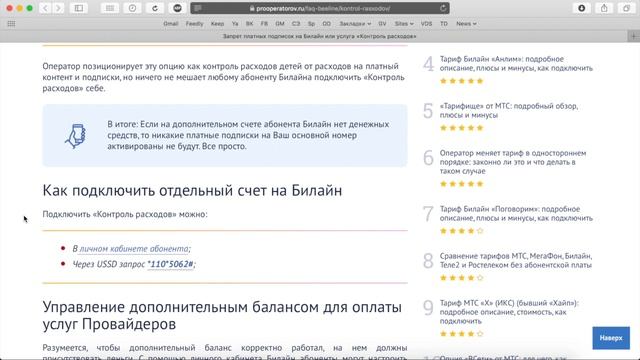Open article Сравнение тарифов МТС, МегаФон, Билайн
The image size is (640, 360).
[x=516, y=260]
